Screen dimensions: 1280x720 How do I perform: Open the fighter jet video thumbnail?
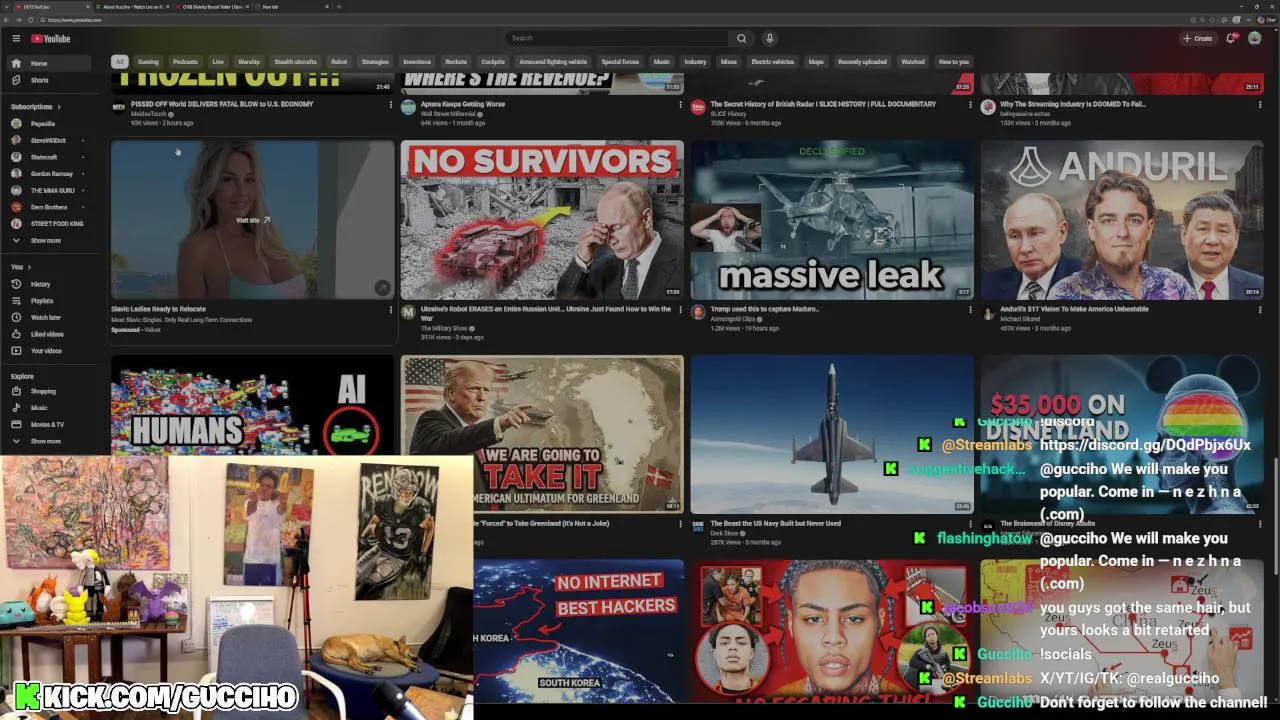(x=832, y=435)
